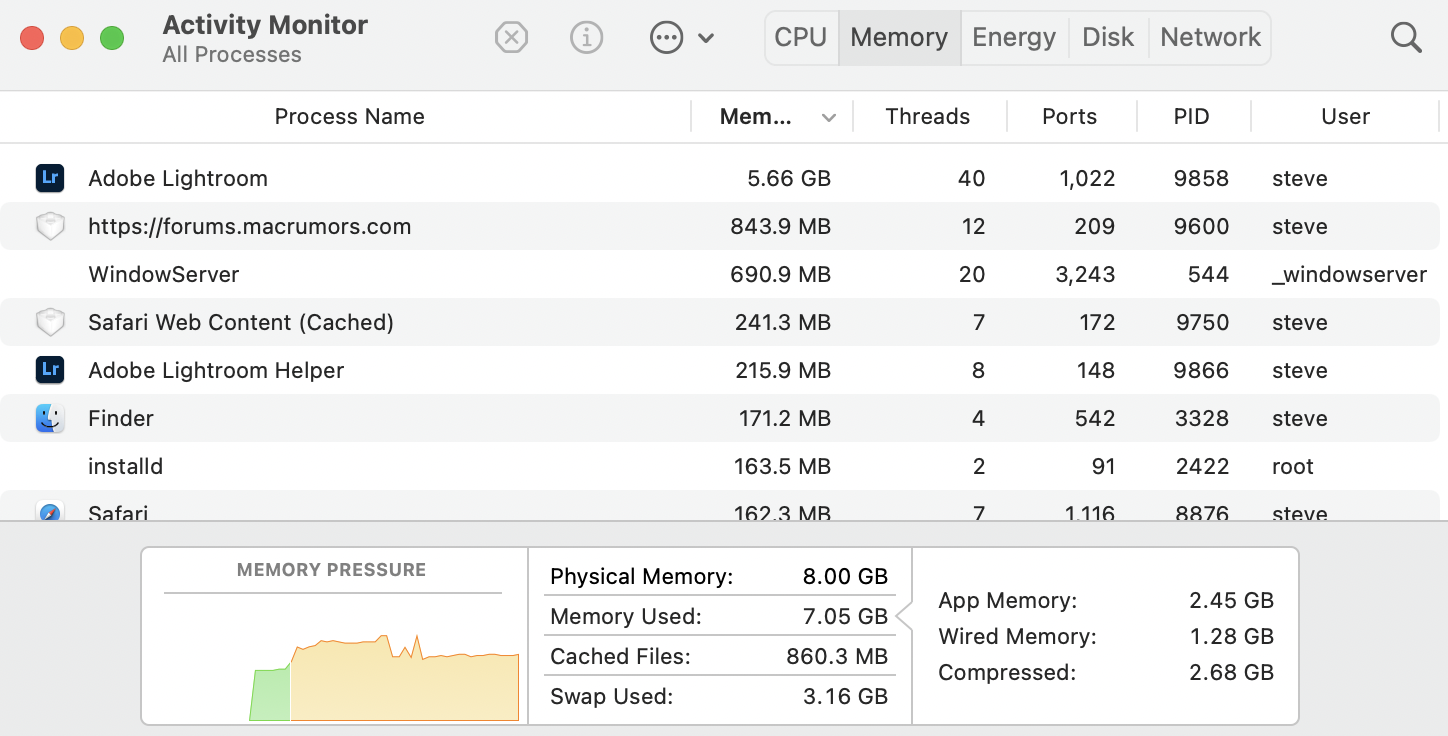1448x736 pixels.
Task: Click the Stop process (X) toolbar icon
Action: [x=511, y=38]
